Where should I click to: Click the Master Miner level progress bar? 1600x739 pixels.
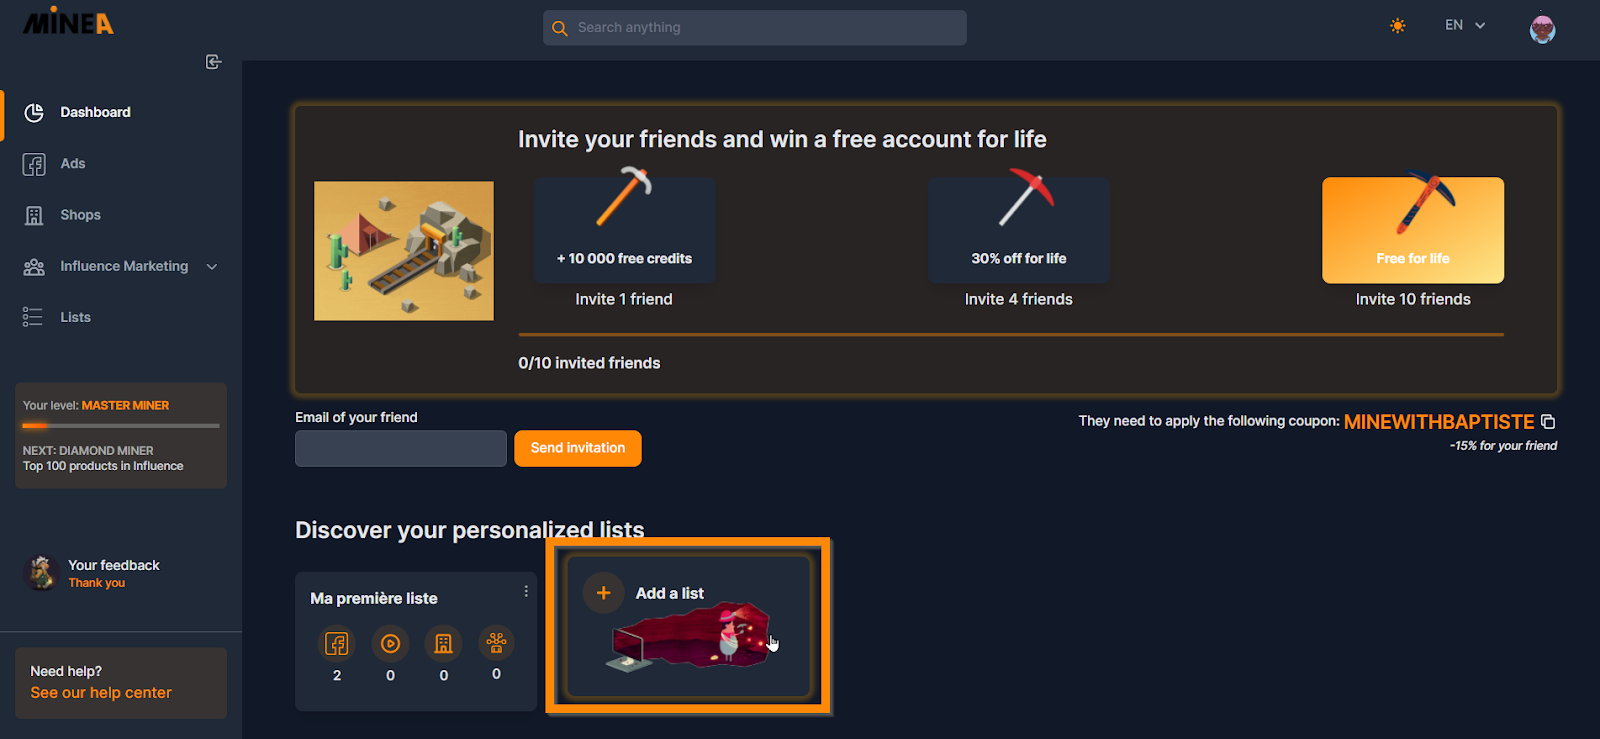[x=121, y=426]
